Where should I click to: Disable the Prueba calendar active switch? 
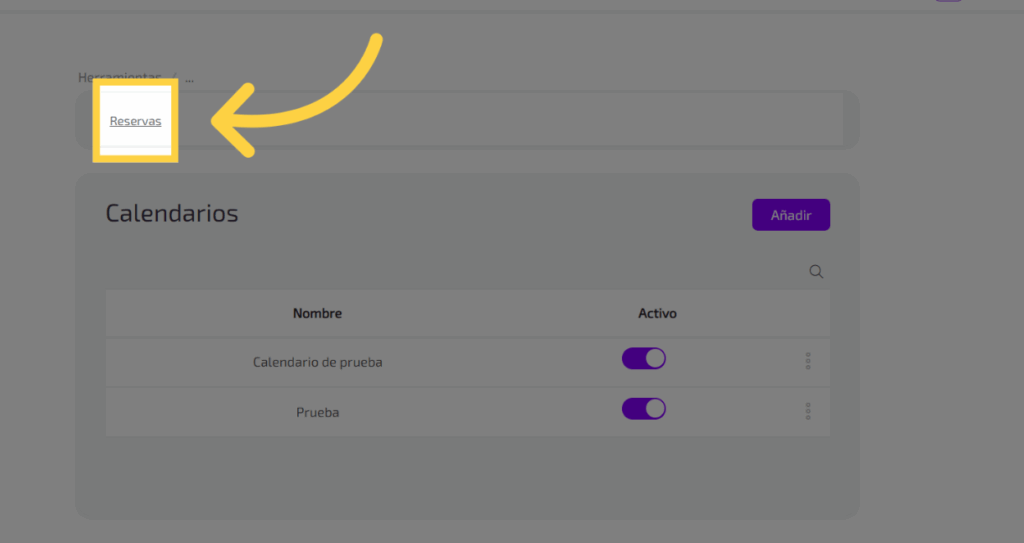[644, 409]
